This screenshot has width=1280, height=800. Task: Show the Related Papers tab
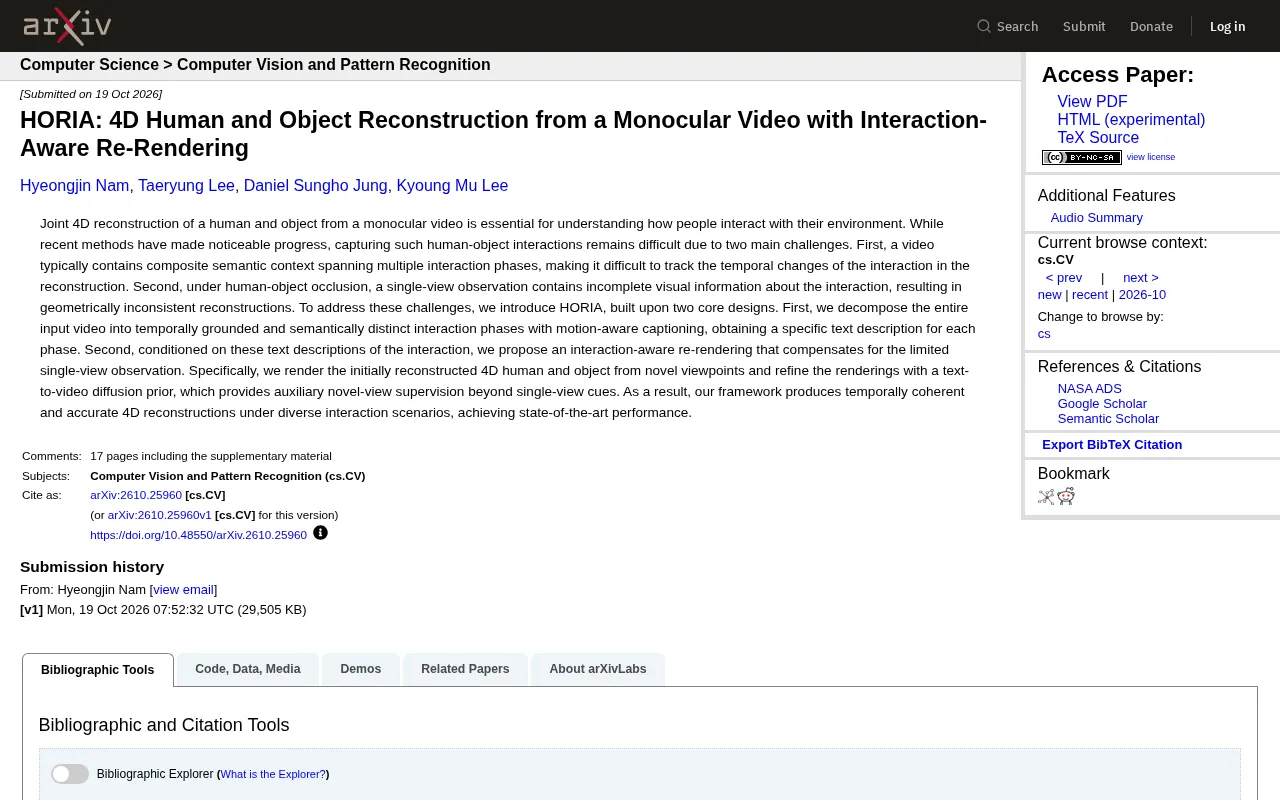coord(465,669)
